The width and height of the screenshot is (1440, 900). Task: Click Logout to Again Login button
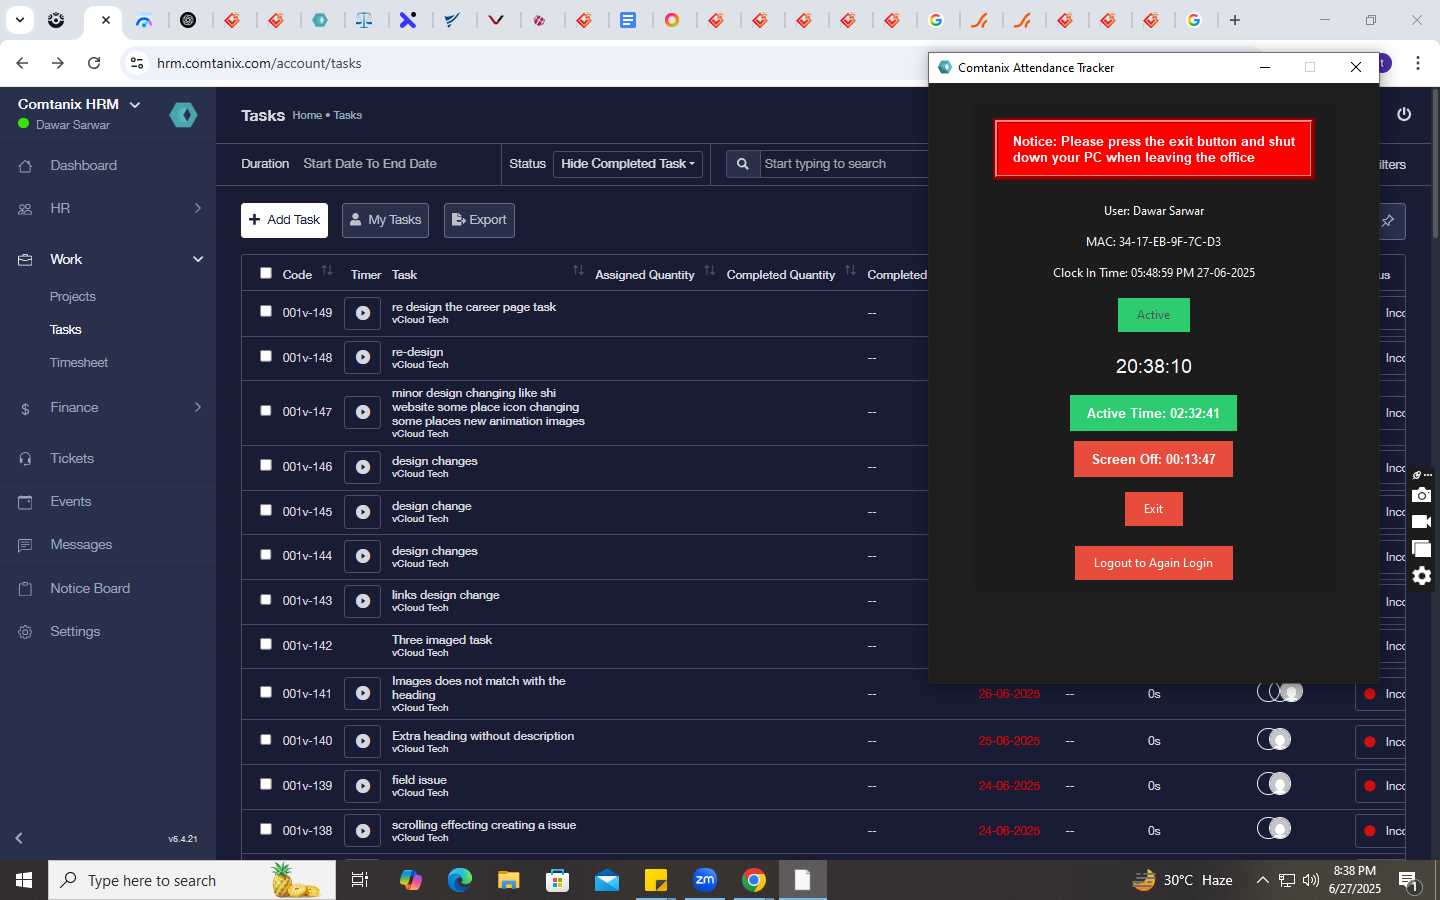coord(1153,563)
